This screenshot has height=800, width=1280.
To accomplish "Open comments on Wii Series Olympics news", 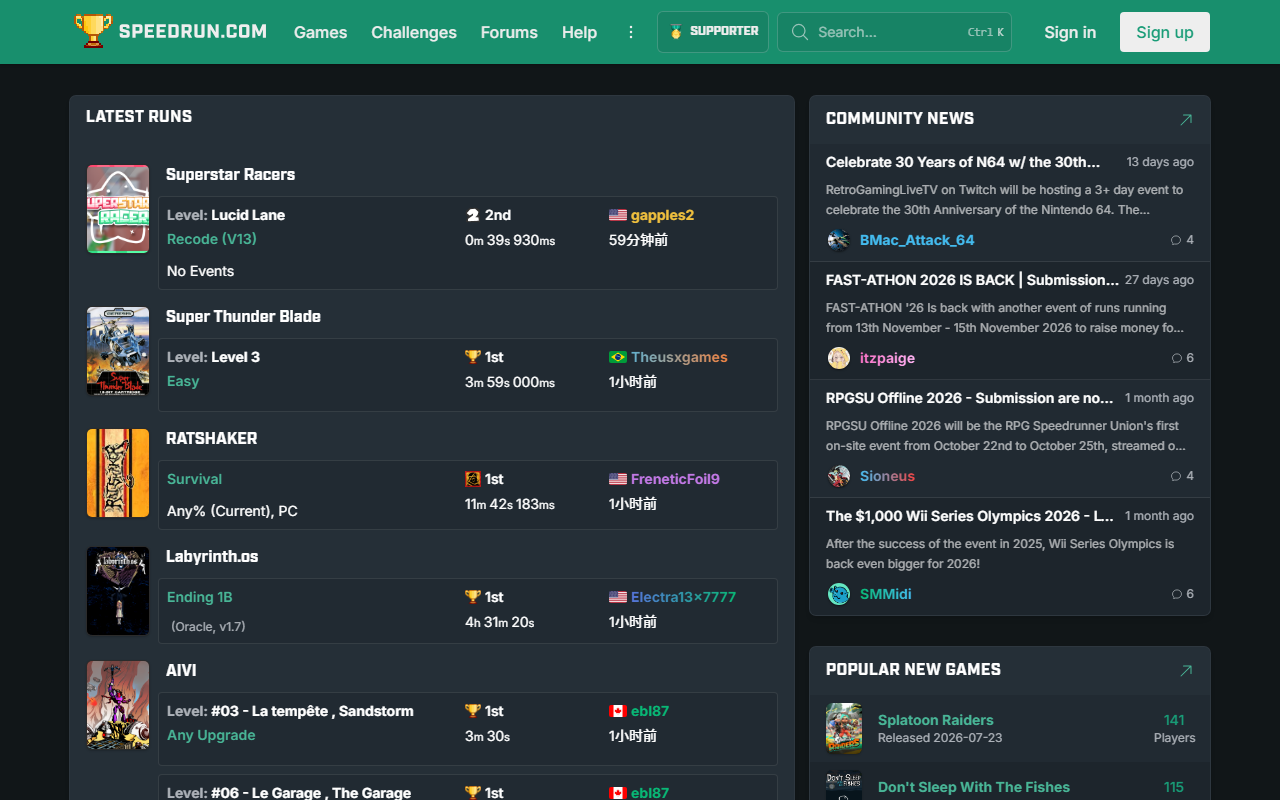I will 1182,594.
